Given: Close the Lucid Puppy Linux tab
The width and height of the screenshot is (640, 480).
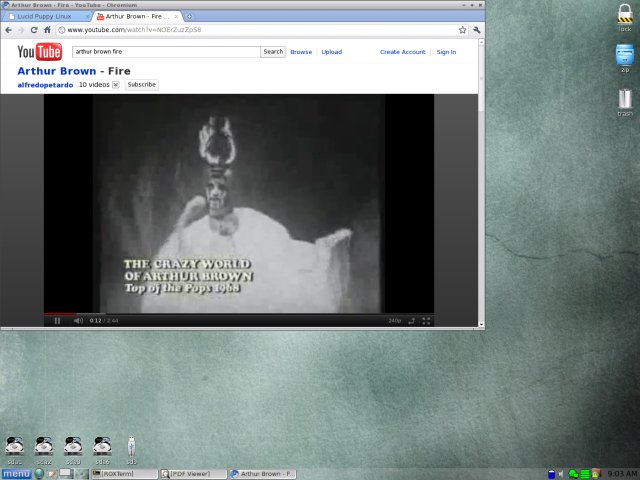Looking at the screenshot, I should [x=87, y=17].
